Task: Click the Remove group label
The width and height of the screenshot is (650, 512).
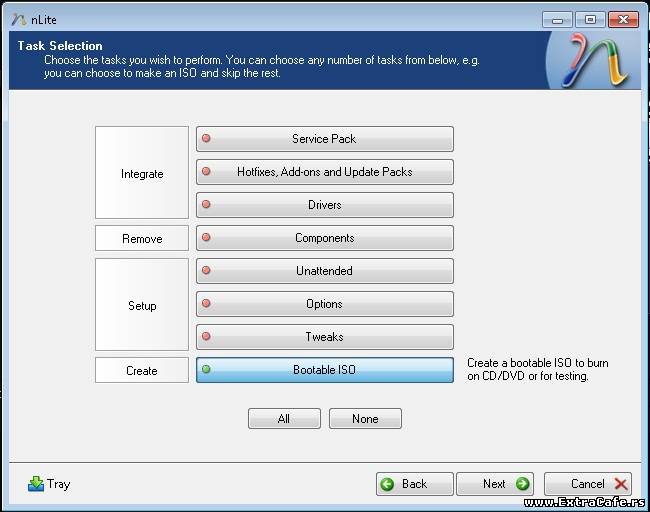Action: point(142,238)
